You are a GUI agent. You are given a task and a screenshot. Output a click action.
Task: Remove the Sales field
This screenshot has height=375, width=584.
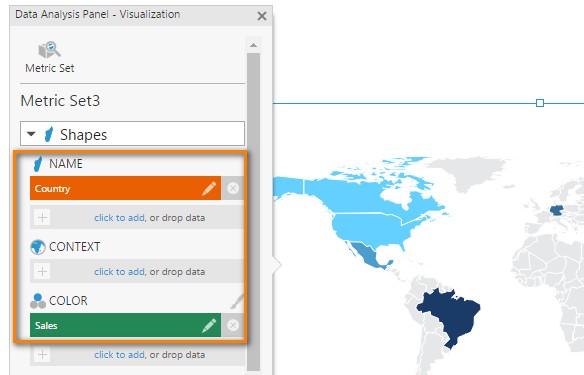(x=233, y=325)
